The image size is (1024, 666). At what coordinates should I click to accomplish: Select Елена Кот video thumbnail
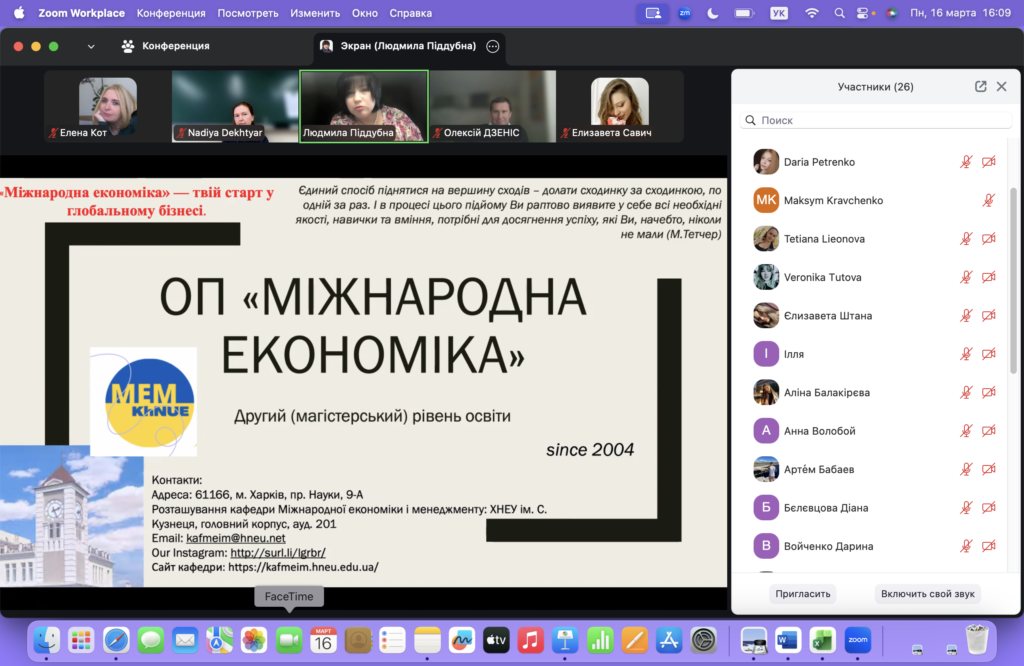pos(107,107)
